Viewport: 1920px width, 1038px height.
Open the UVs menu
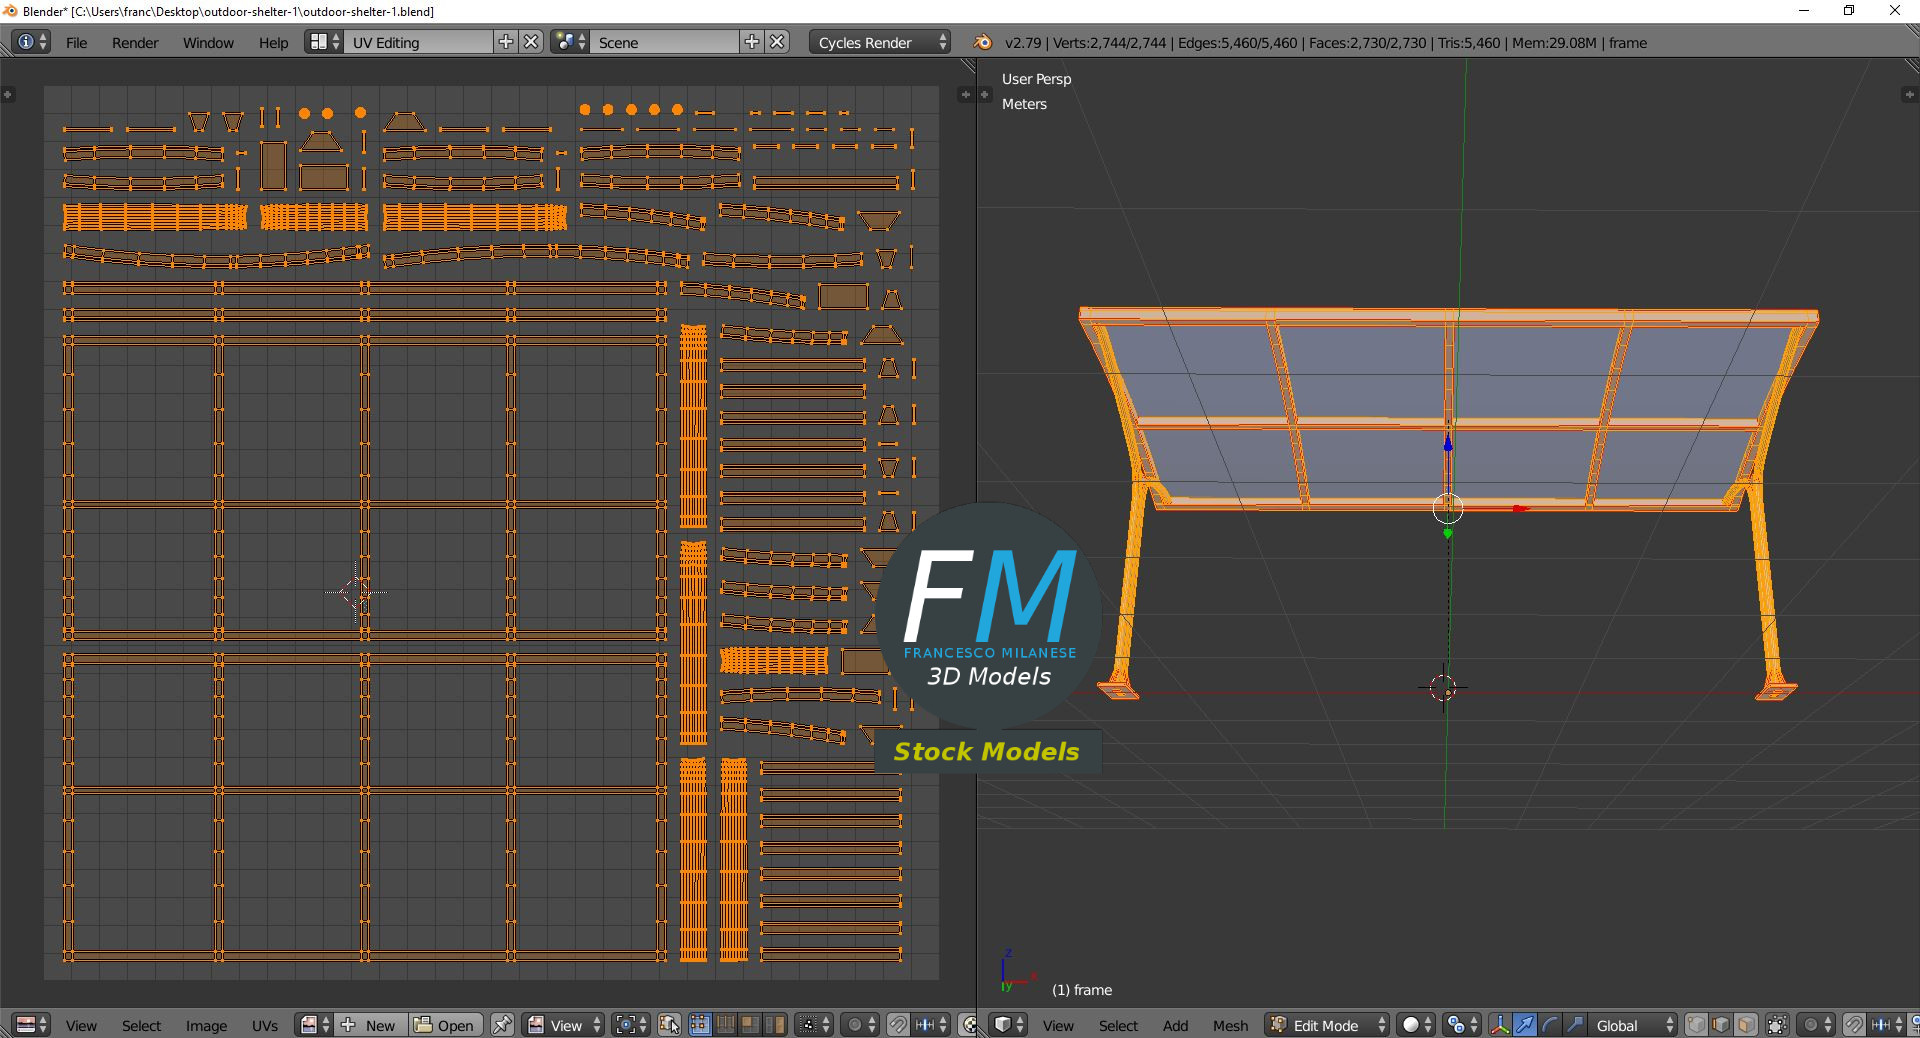[265, 1025]
